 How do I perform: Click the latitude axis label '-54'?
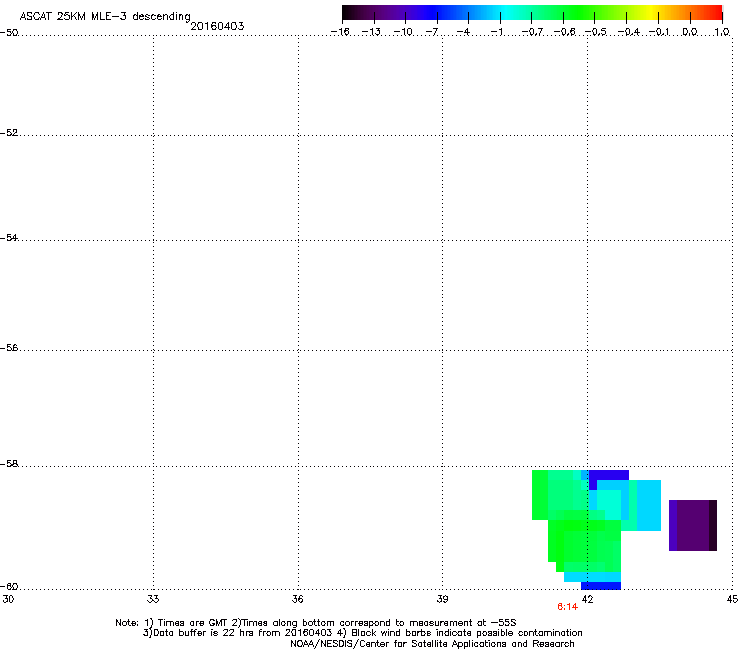[9, 237]
